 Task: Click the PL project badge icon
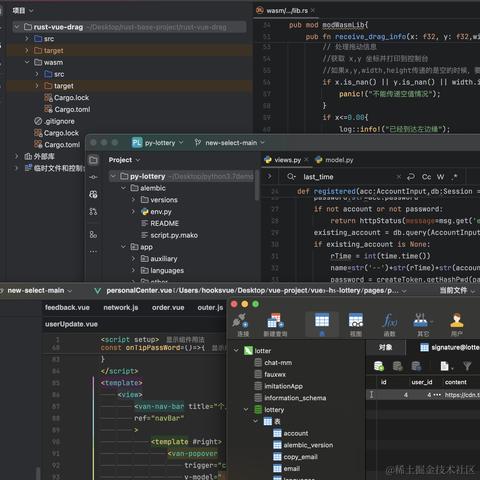[137, 143]
